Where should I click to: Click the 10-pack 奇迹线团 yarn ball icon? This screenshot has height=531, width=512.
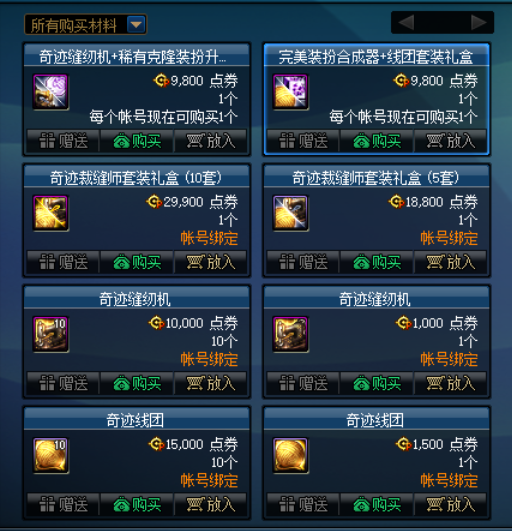(51, 455)
